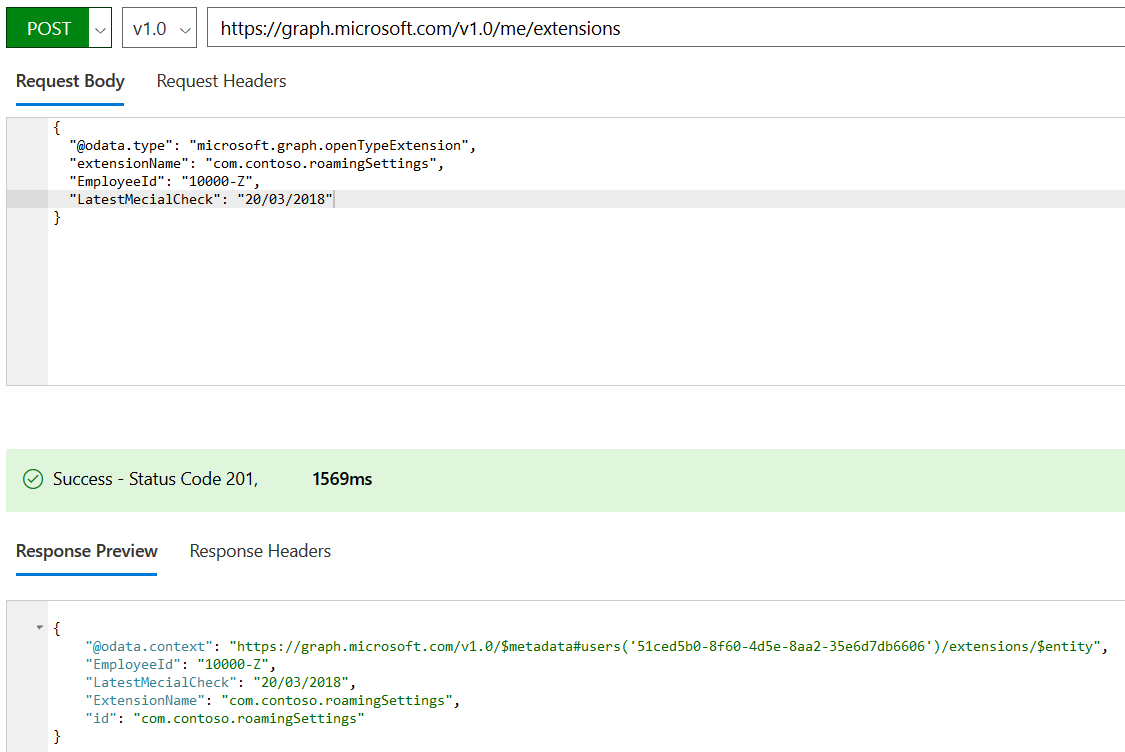Open the Response Headers tab

click(260, 551)
